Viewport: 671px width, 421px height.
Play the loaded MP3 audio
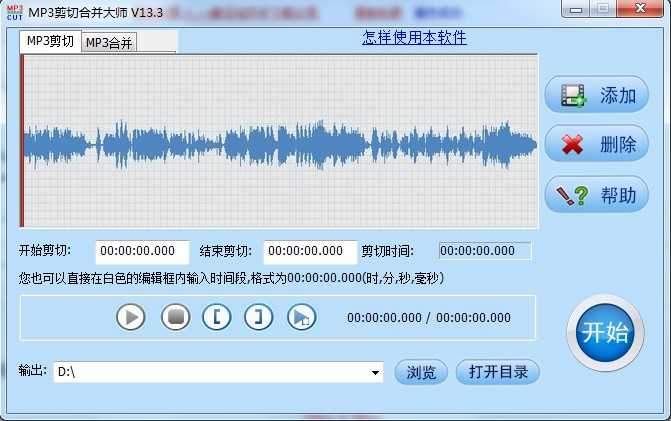131,317
